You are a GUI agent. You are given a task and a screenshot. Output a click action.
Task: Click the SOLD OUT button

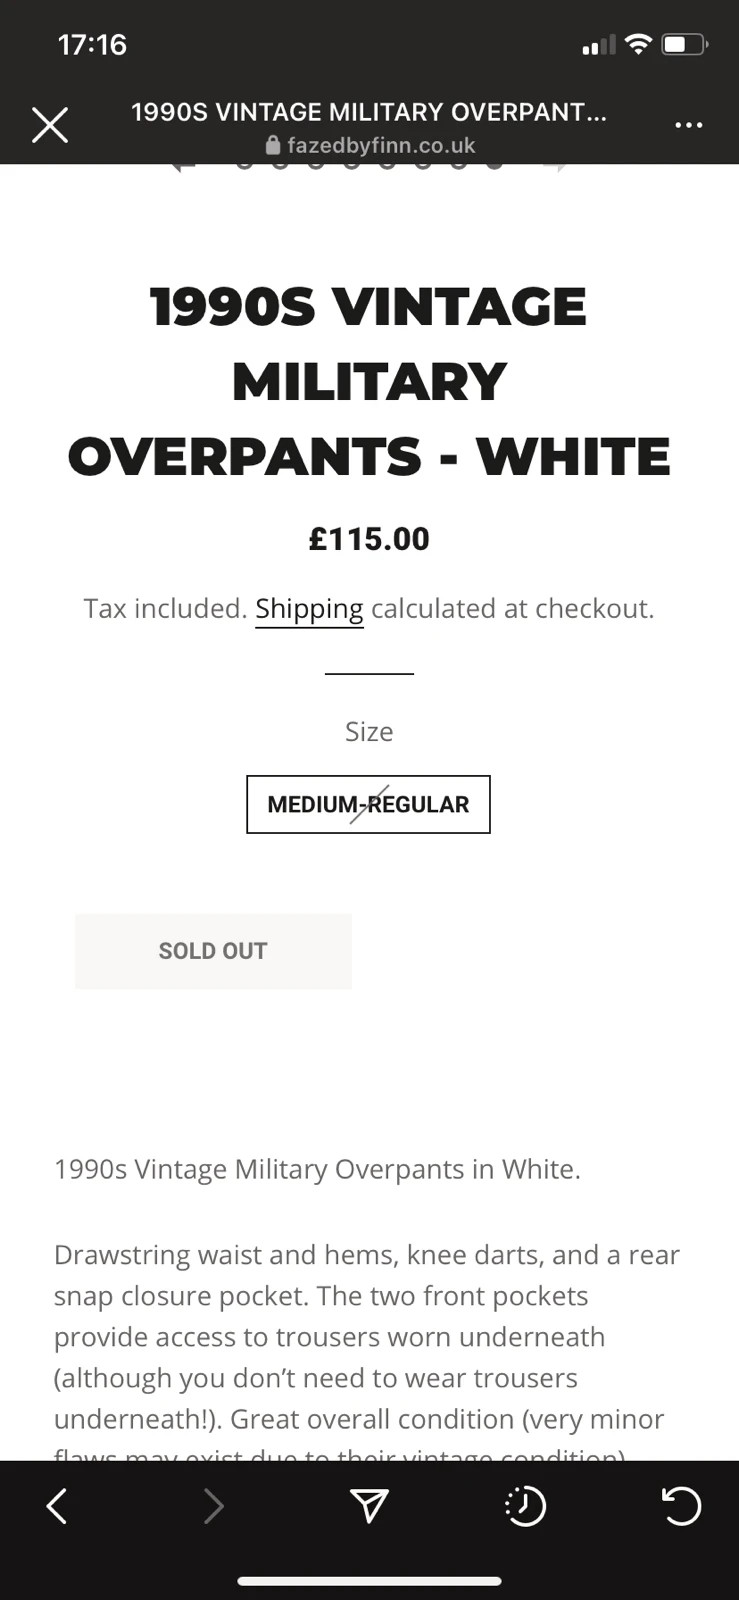[213, 951]
